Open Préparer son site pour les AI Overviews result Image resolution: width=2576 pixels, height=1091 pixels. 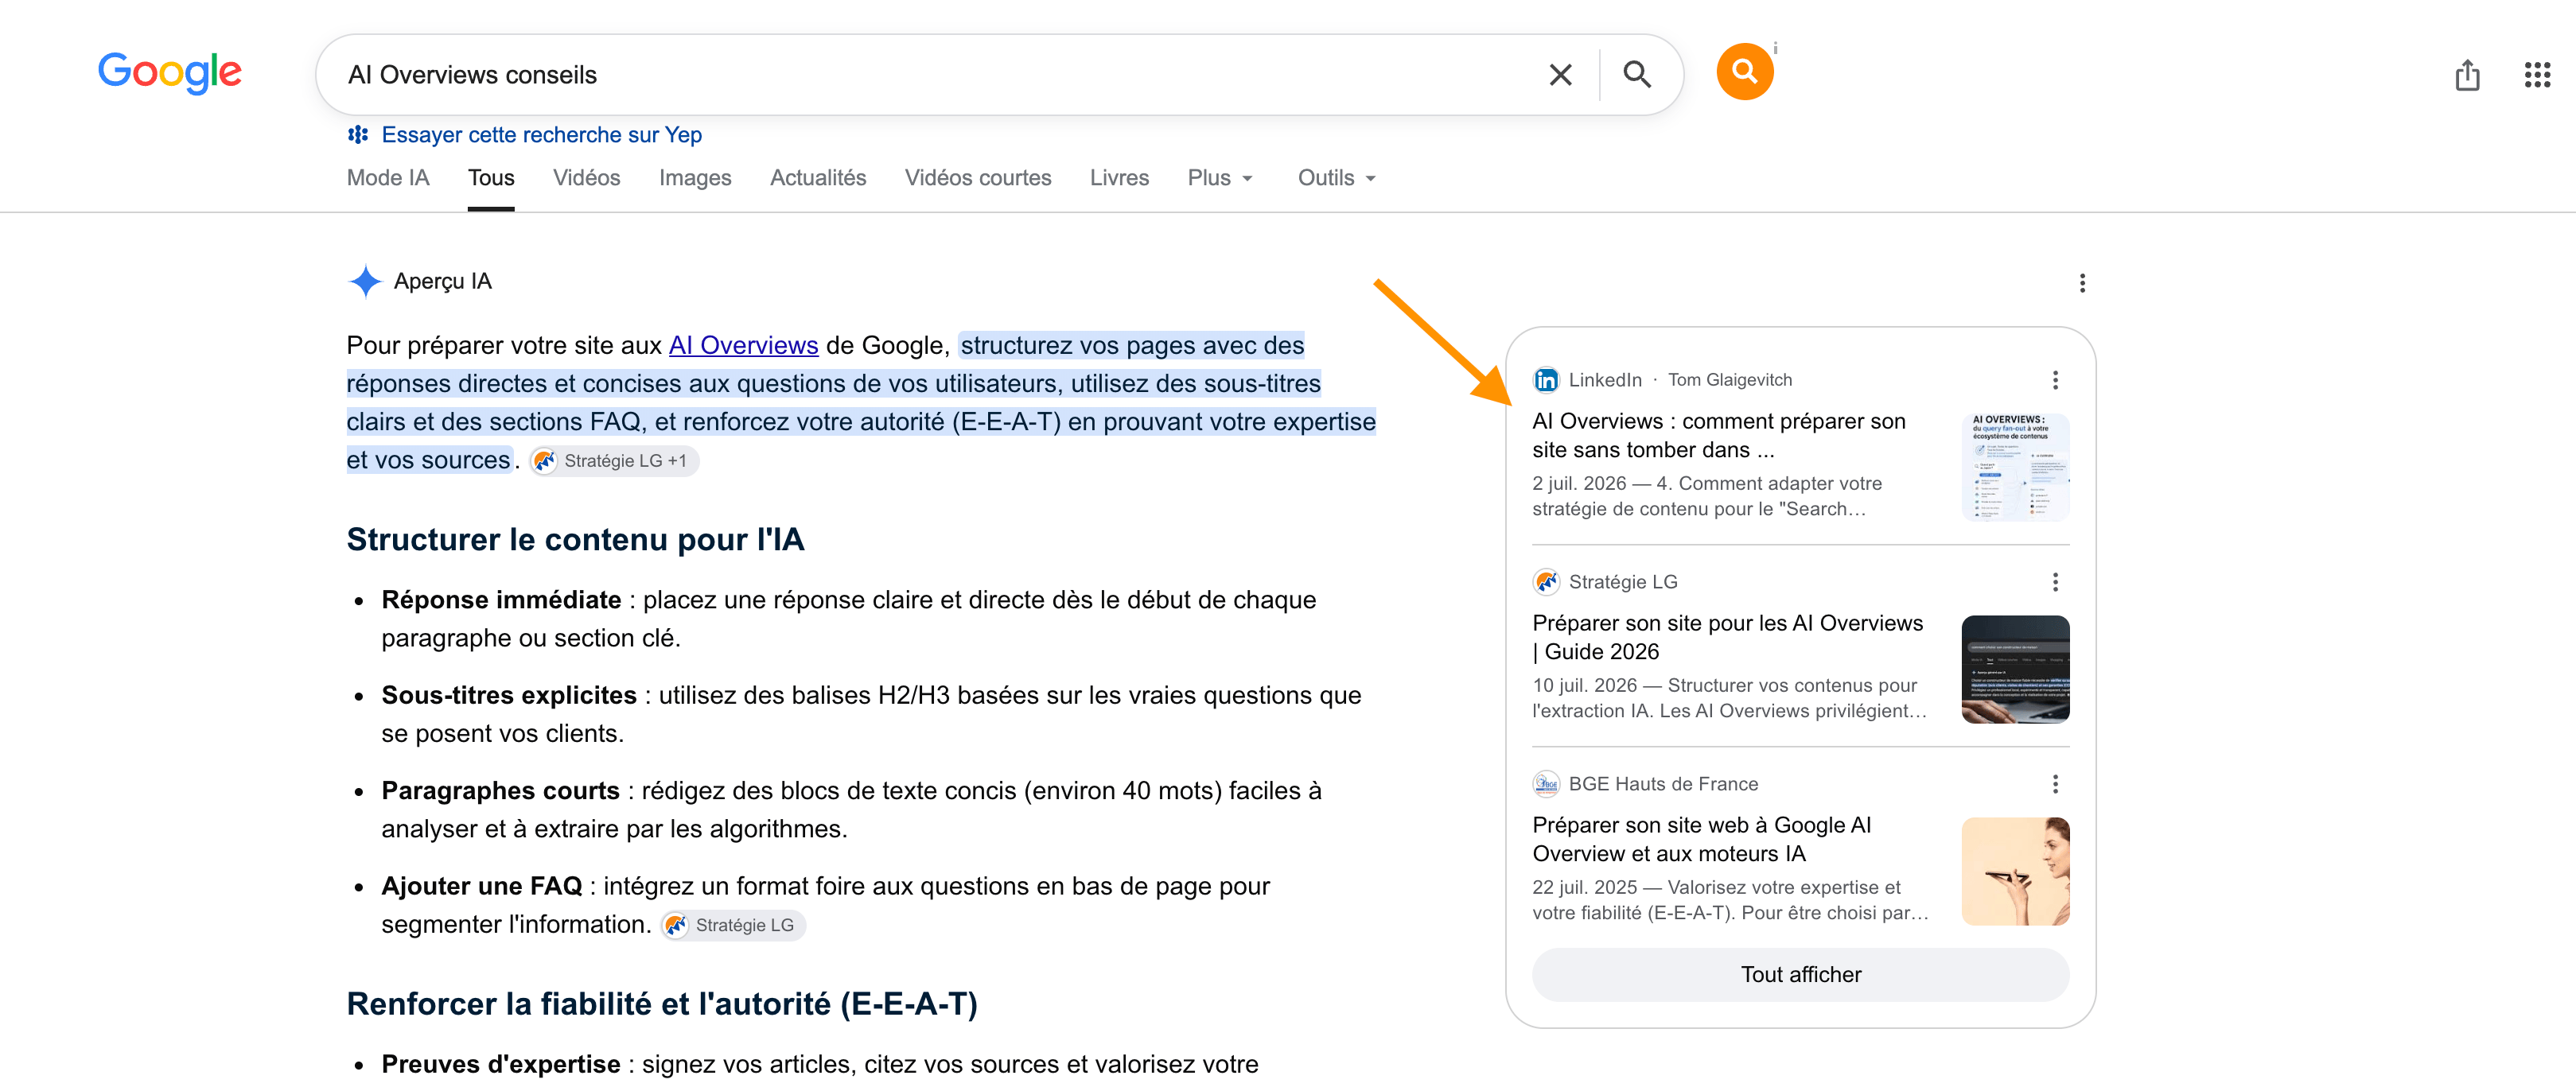tap(1727, 637)
